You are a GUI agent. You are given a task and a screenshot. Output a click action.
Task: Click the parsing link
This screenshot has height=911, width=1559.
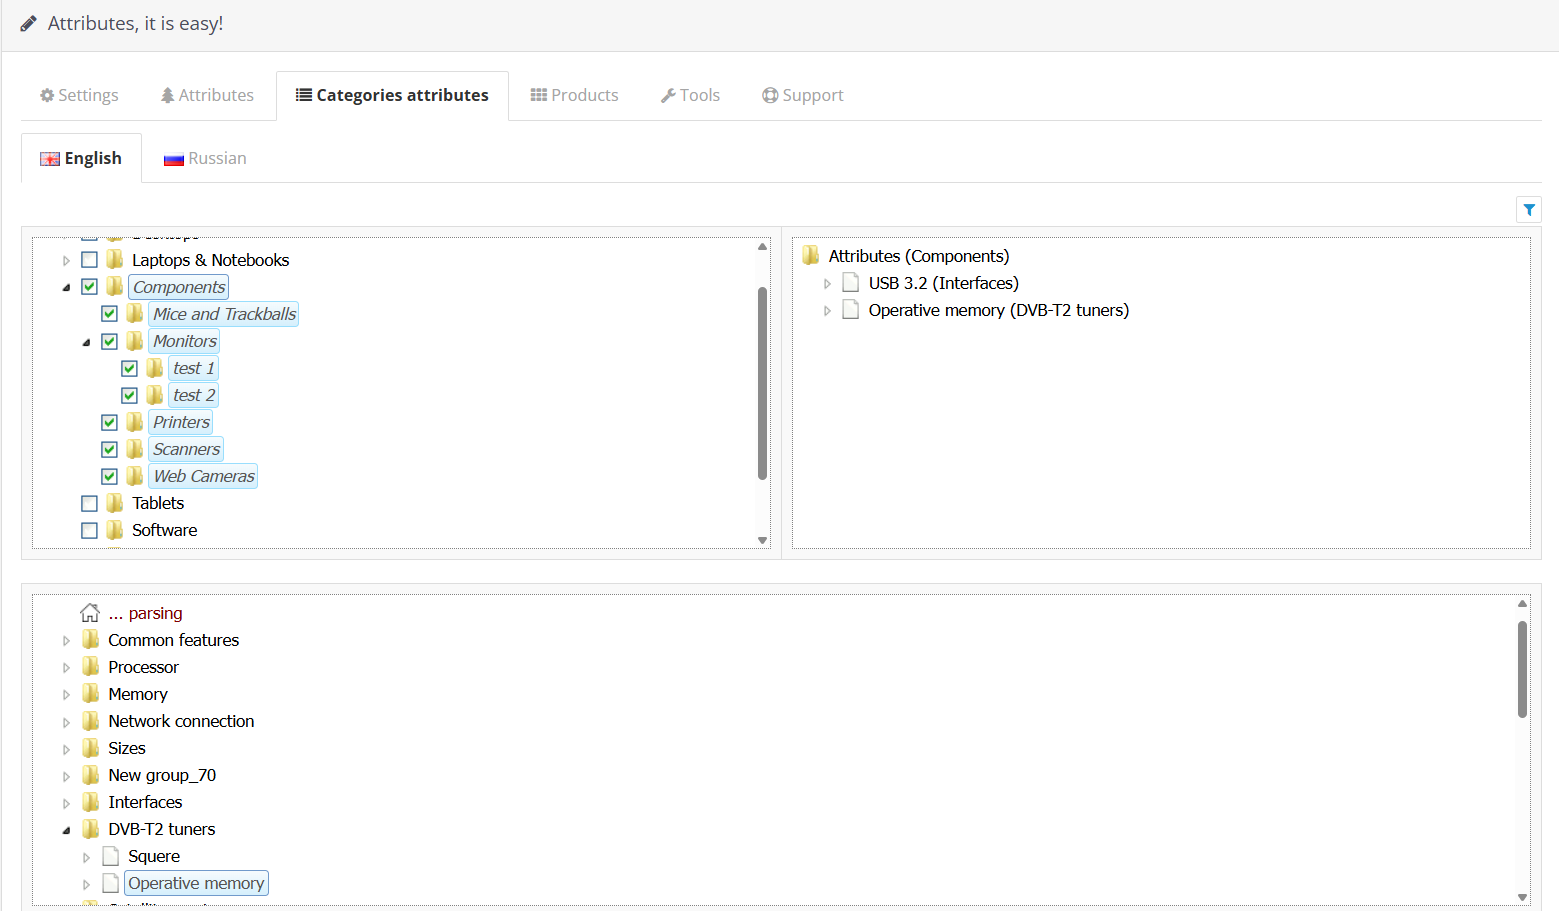pos(155,613)
